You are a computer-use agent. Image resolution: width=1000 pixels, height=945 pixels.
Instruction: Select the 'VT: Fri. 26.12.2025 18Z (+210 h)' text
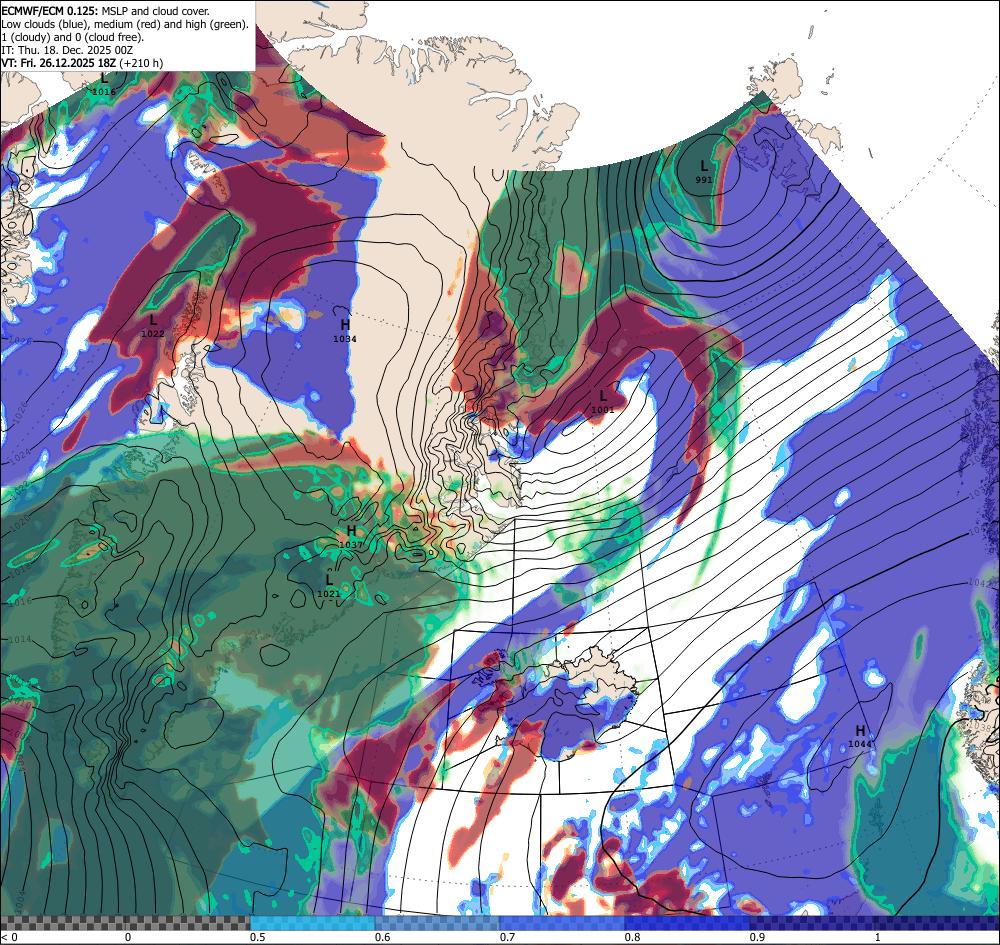tap(82, 63)
